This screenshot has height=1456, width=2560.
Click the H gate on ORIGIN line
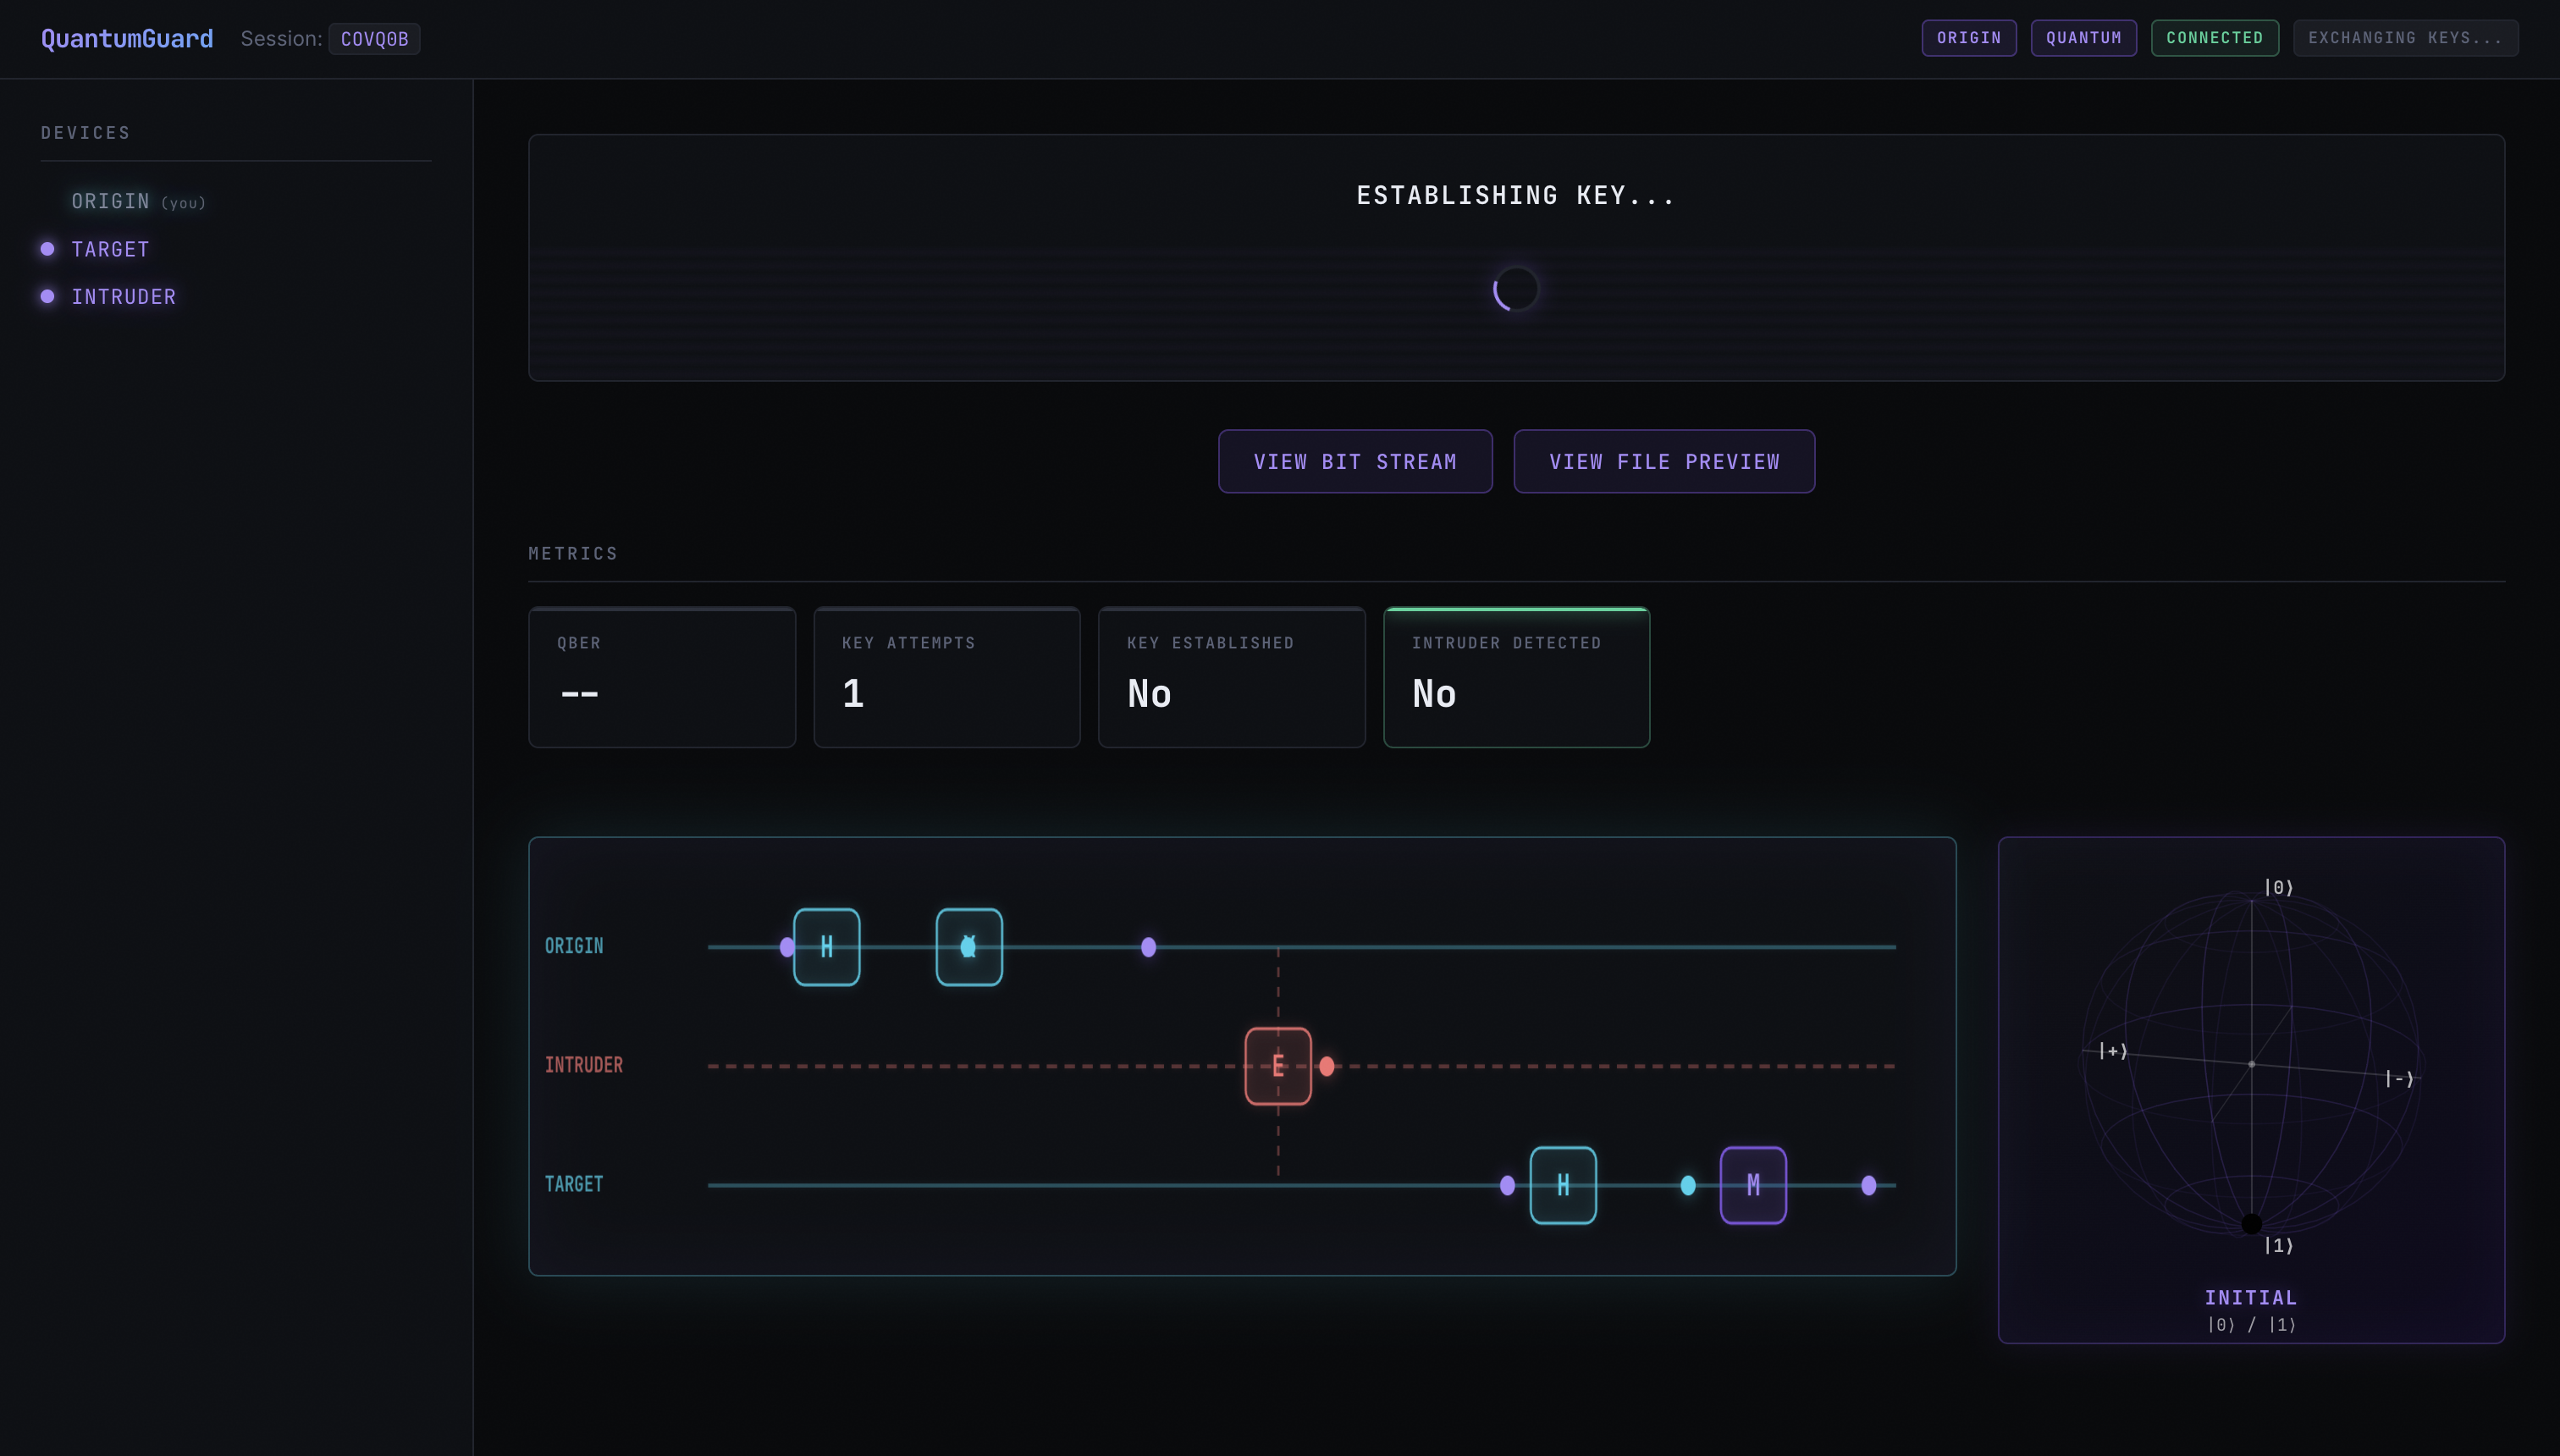[826, 946]
